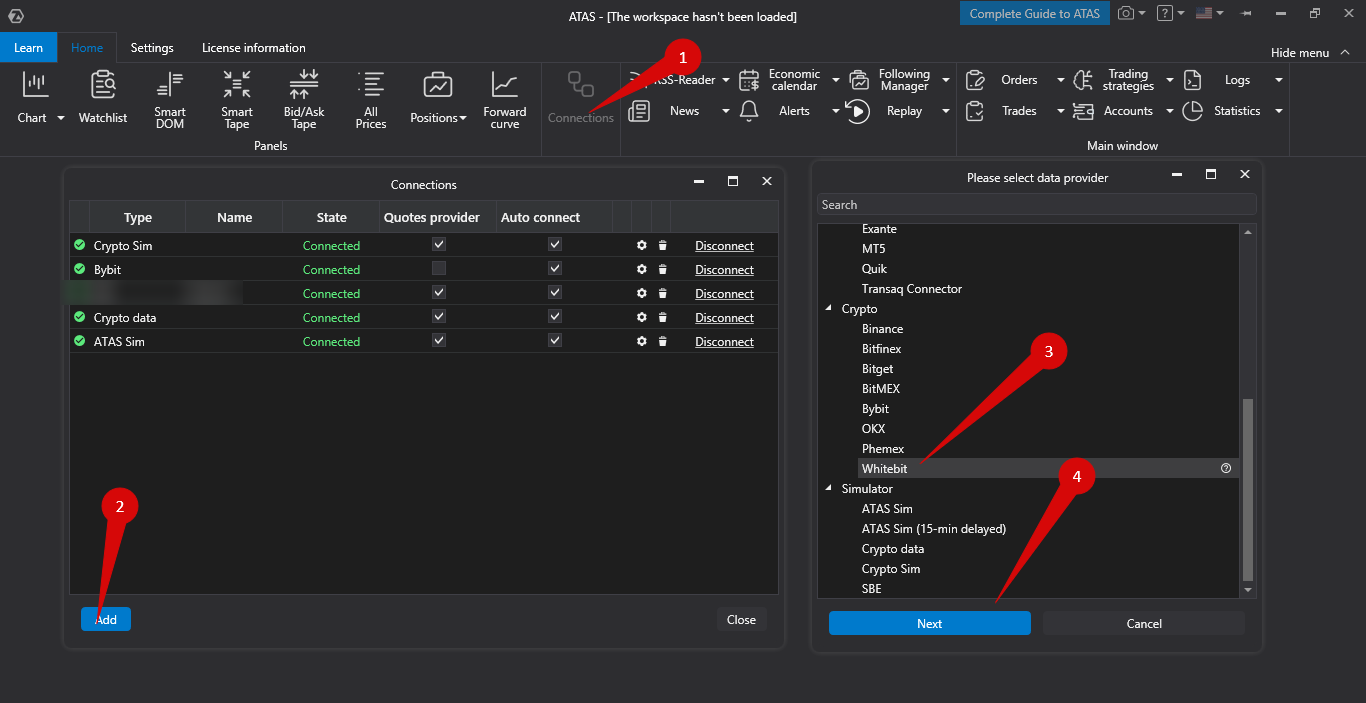Click Next in data provider dialog
This screenshot has width=1366, height=703.
tap(930, 623)
